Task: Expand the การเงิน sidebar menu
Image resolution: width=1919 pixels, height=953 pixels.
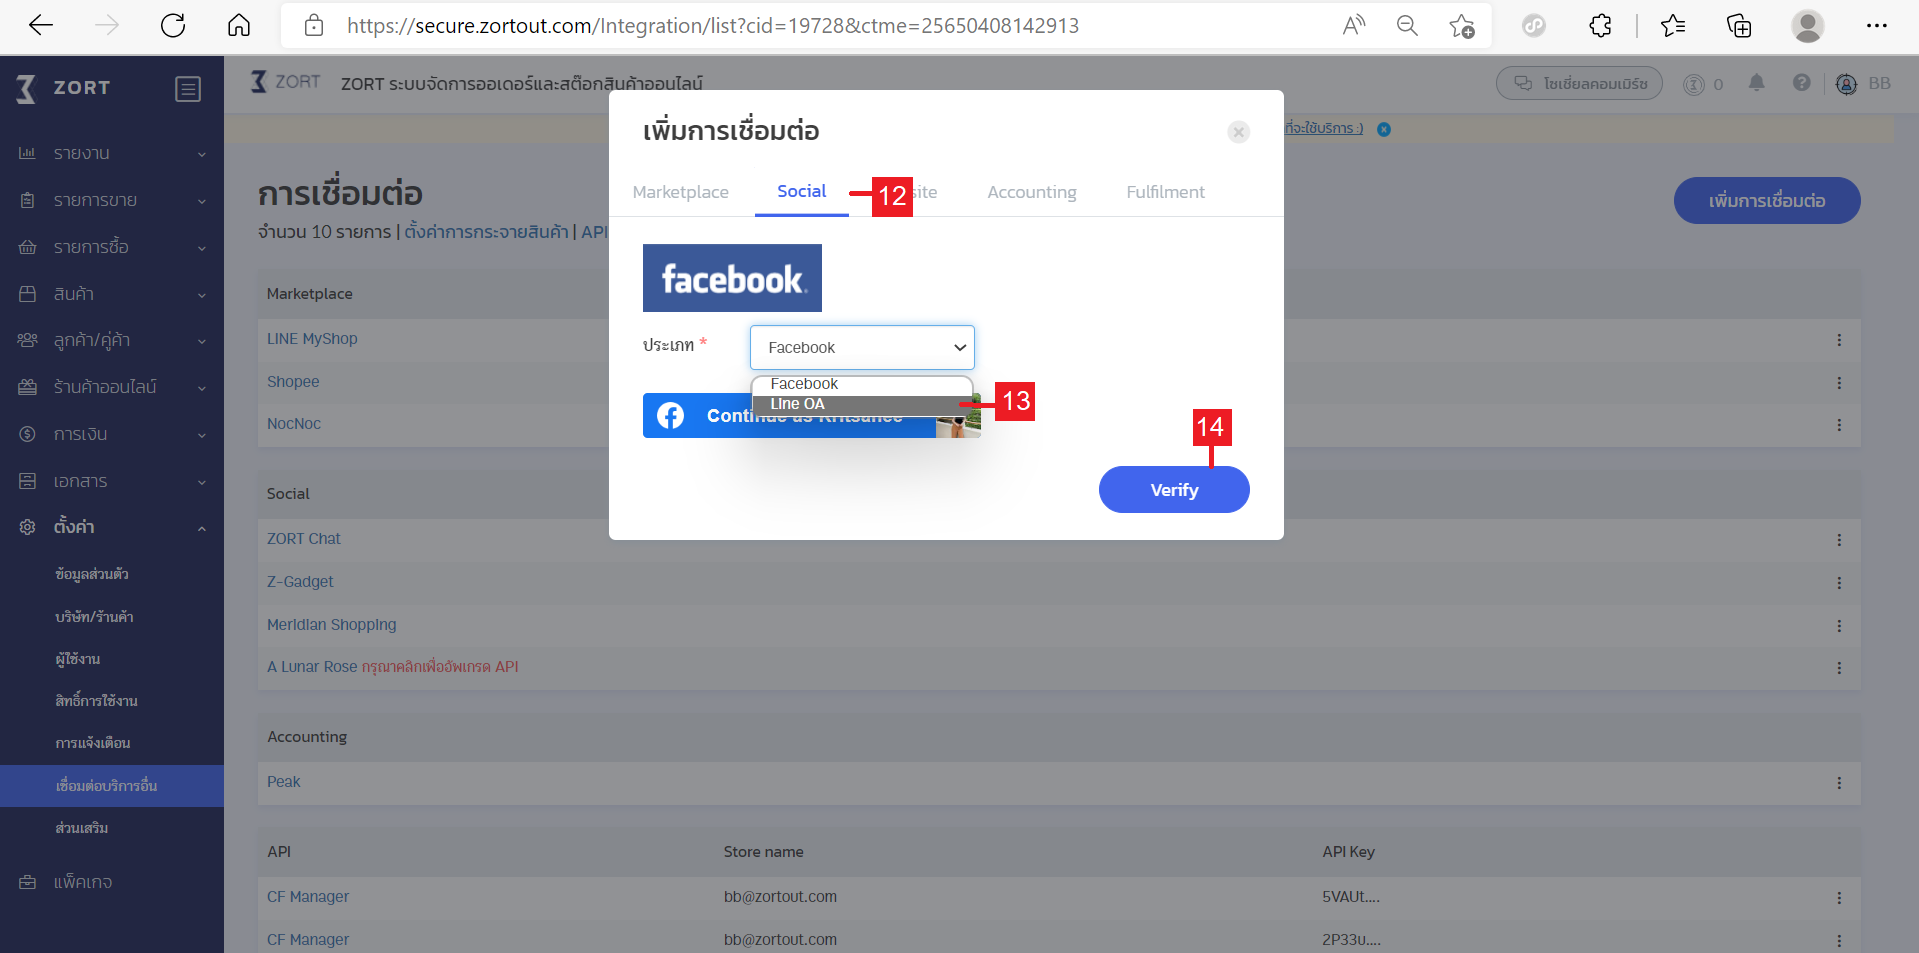Action: click(x=112, y=434)
